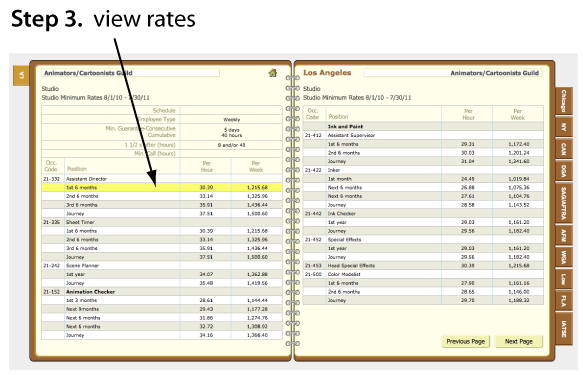
Task: Click occupation code 21-500
Action: coord(313,274)
